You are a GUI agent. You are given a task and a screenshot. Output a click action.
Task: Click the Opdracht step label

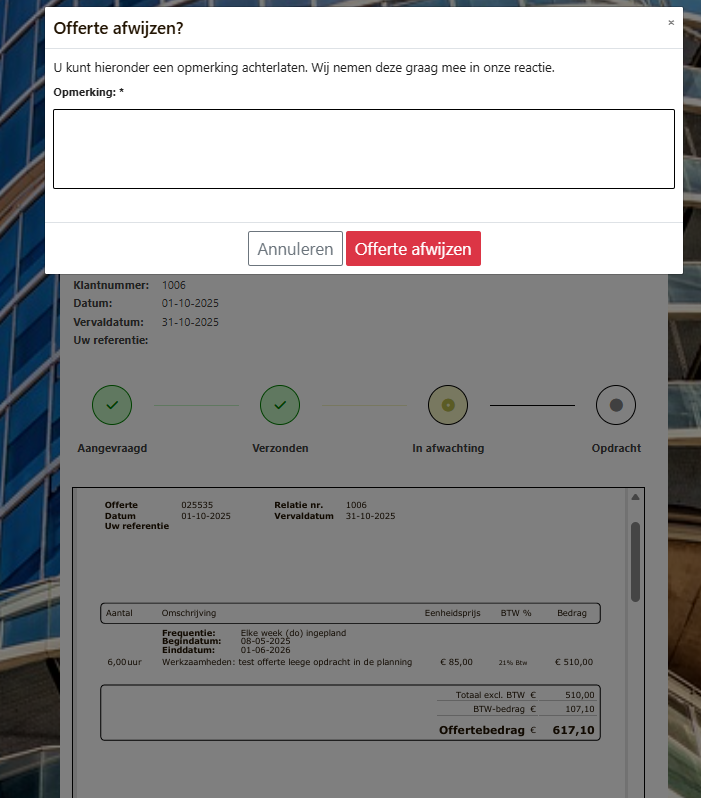(616, 448)
